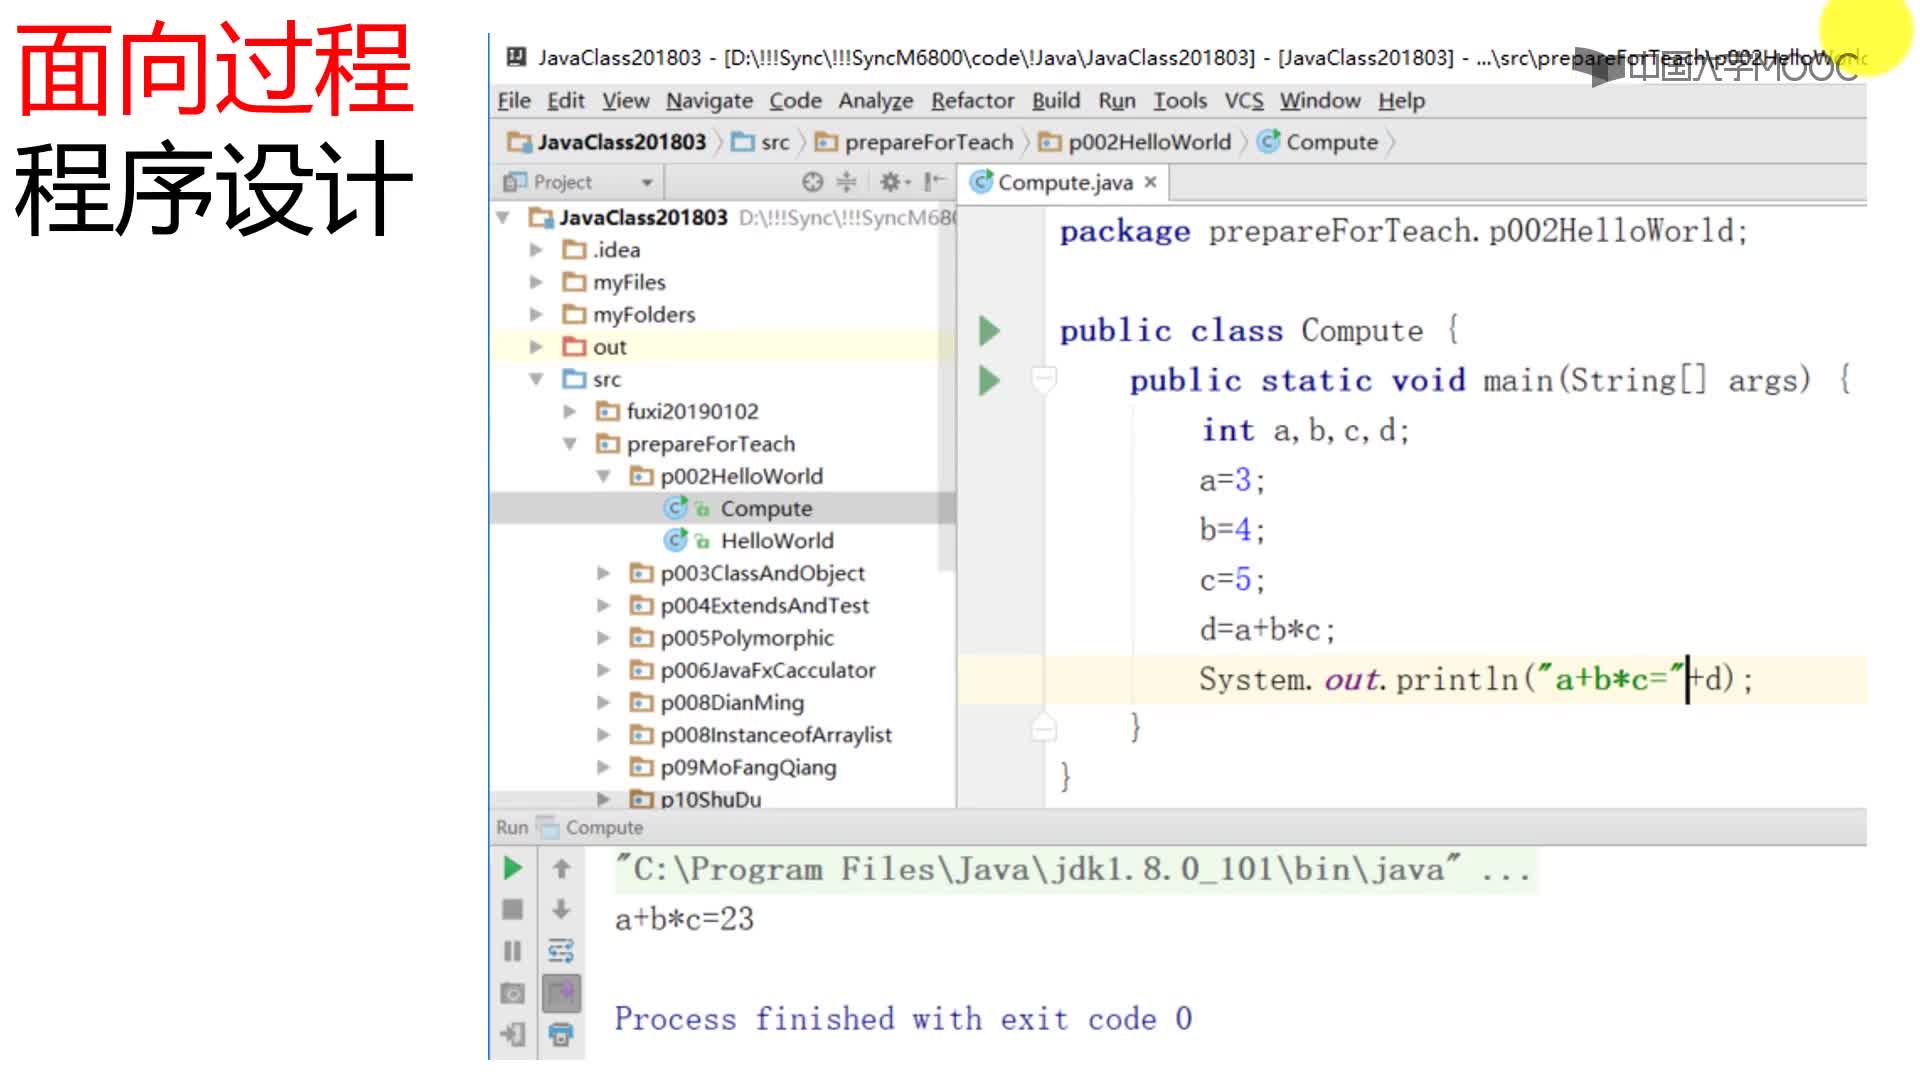The width and height of the screenshot is (1920, 1080).
Task: Collapse the src folder
Action: [536, 379]
